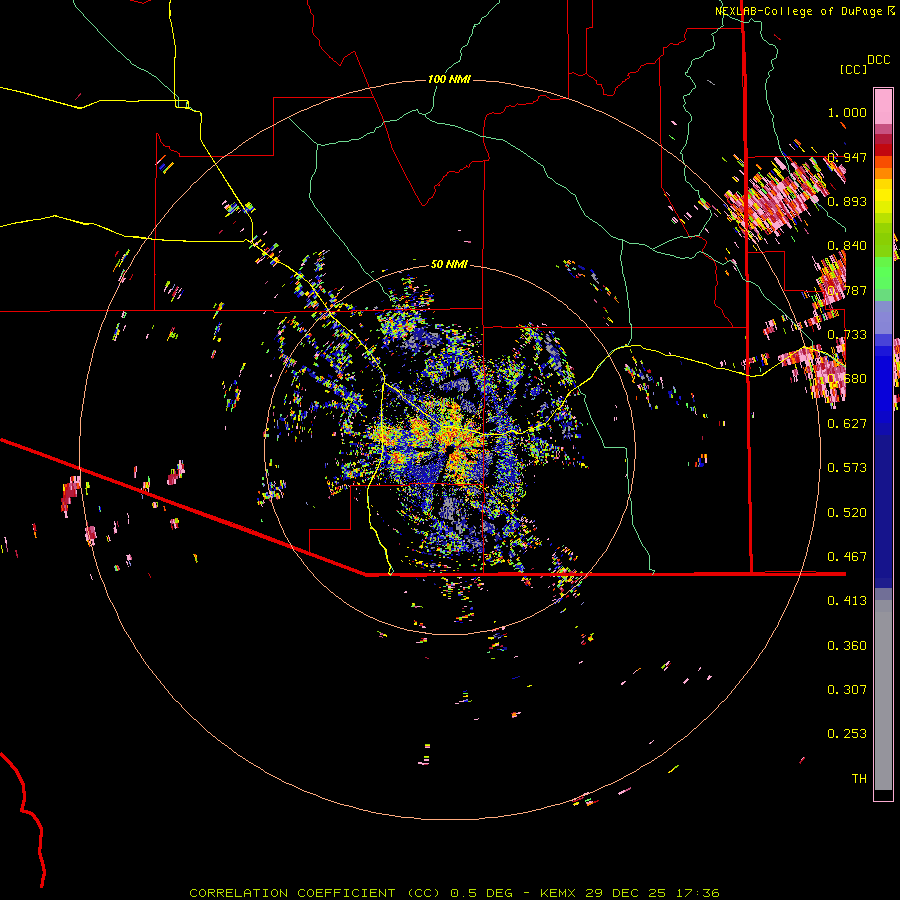This screenshot has height=900, width=900.
Task: Click the 0.253 scale value
Action: click(x=847, y=734)
